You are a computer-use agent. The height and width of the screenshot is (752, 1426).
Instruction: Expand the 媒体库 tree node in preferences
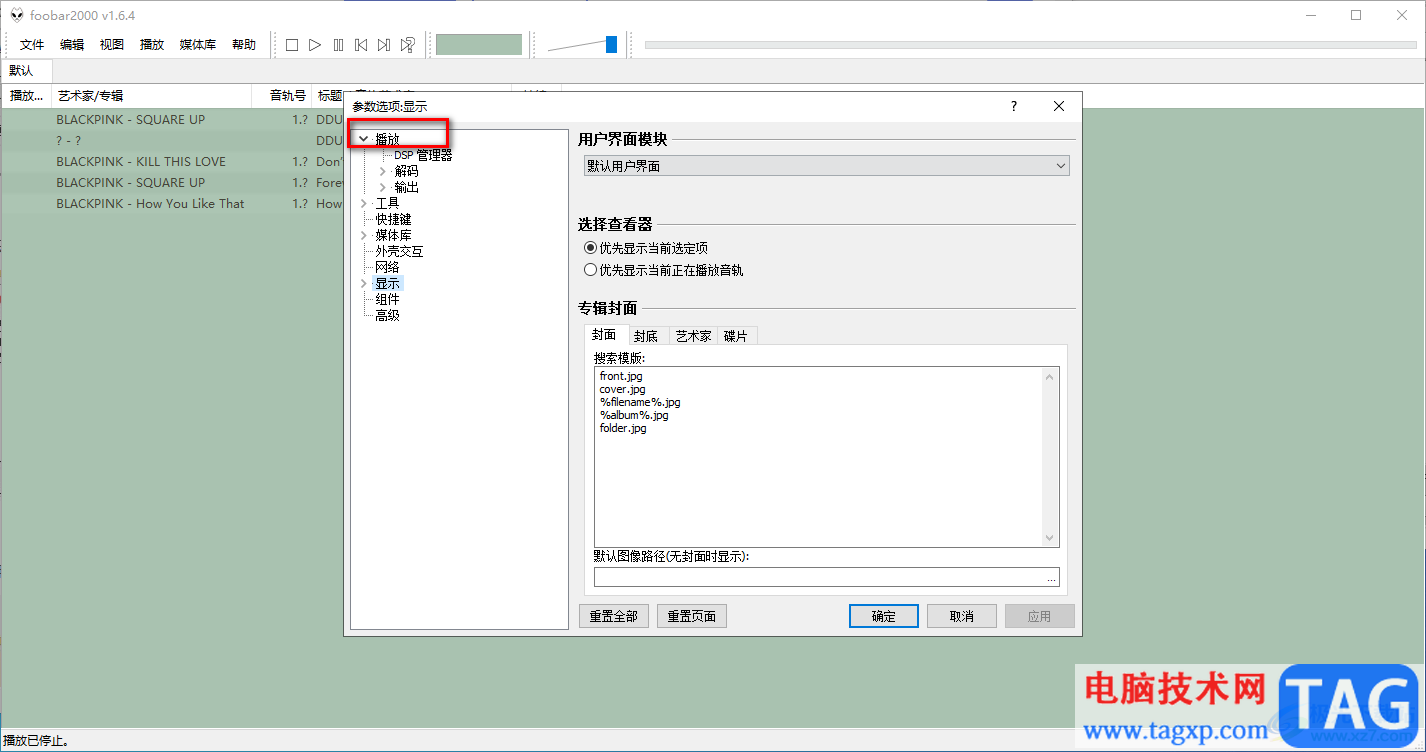pos(363,235)
